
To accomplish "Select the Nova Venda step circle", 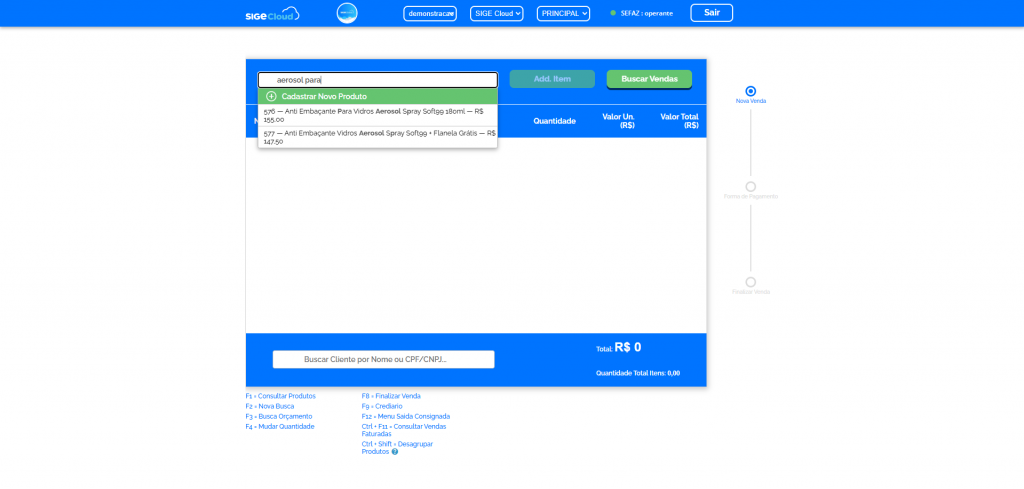I will (751, 91).
